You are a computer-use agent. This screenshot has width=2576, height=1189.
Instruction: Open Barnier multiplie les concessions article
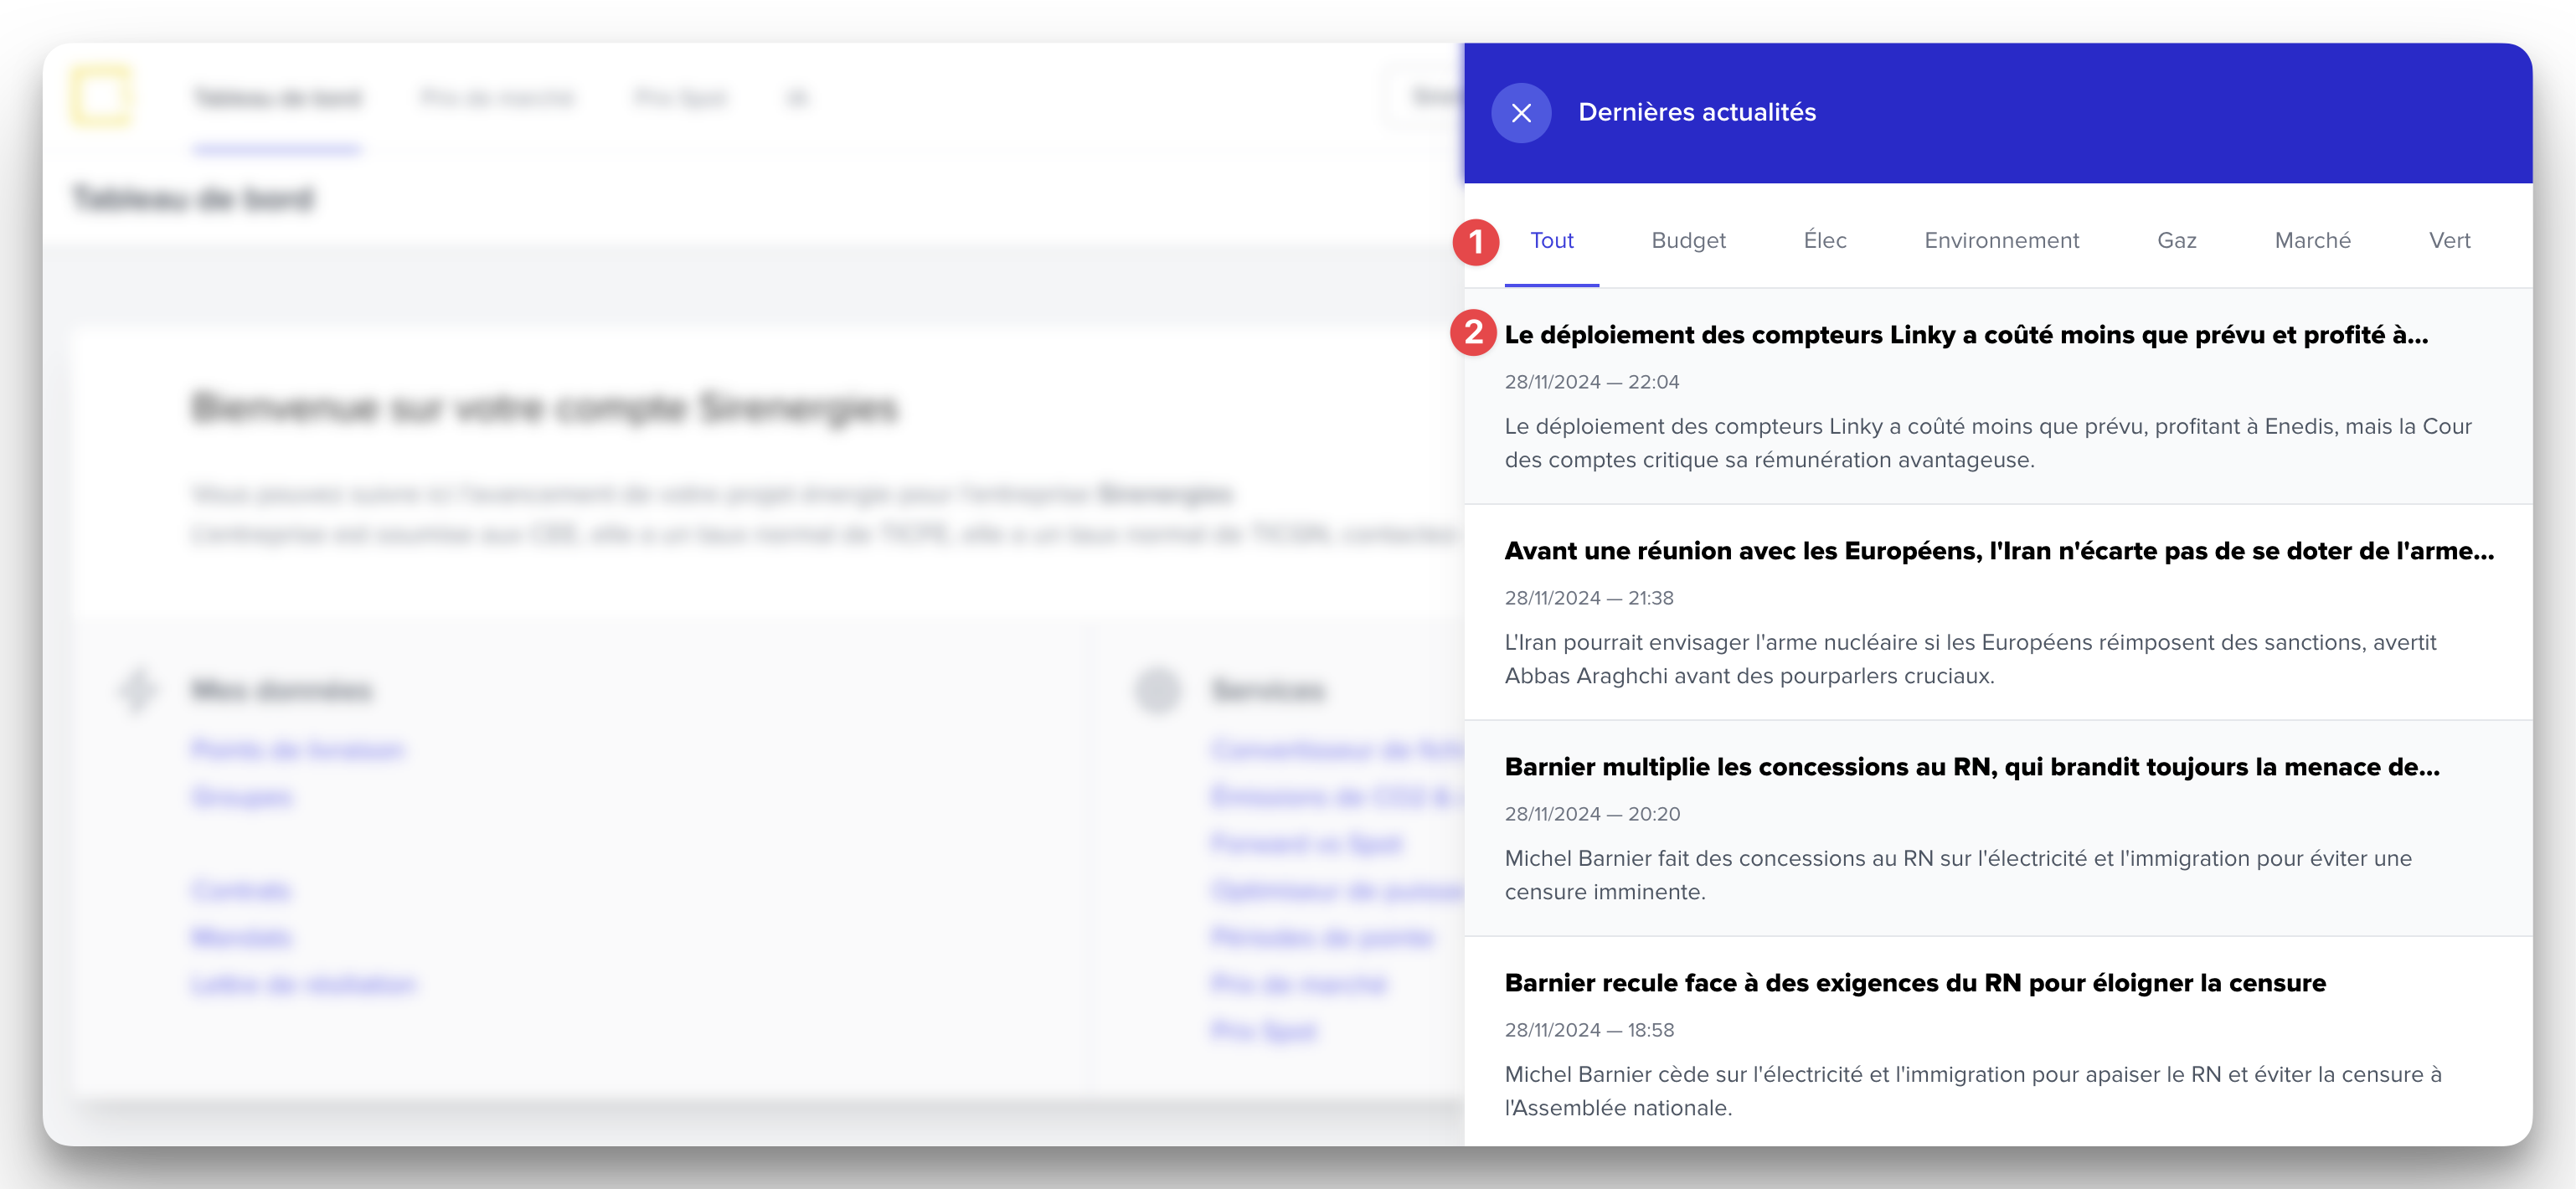point(1971,767)
